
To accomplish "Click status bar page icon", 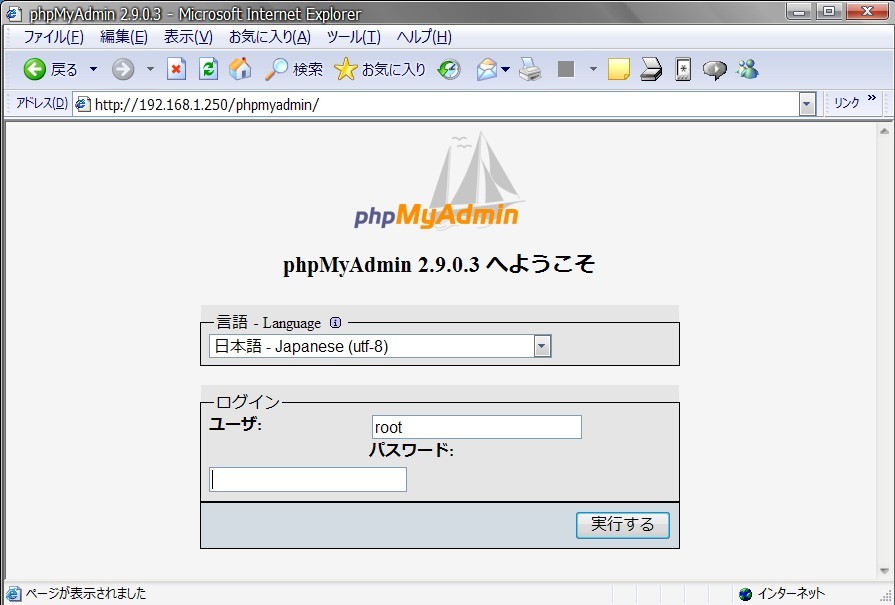I will point(14,594).
